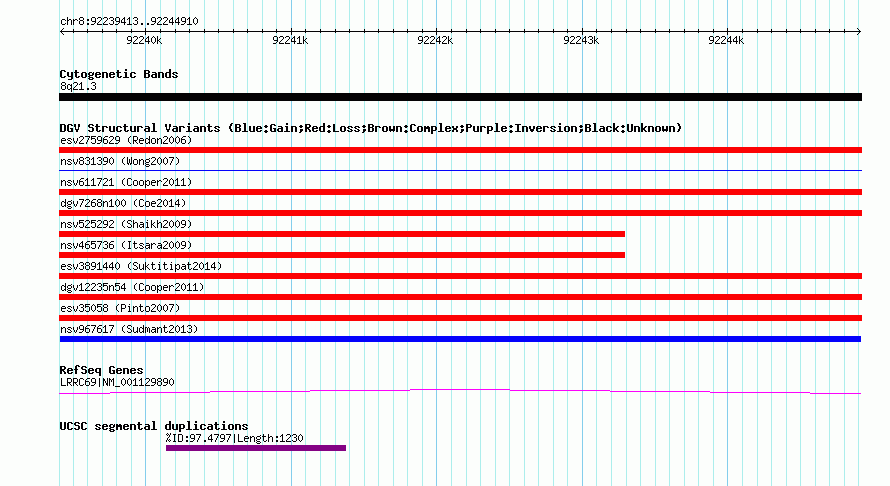This screenshot has height=486, width=890.
Task: Click the shorter red bar for nsv525292
Action: (342, 234)
